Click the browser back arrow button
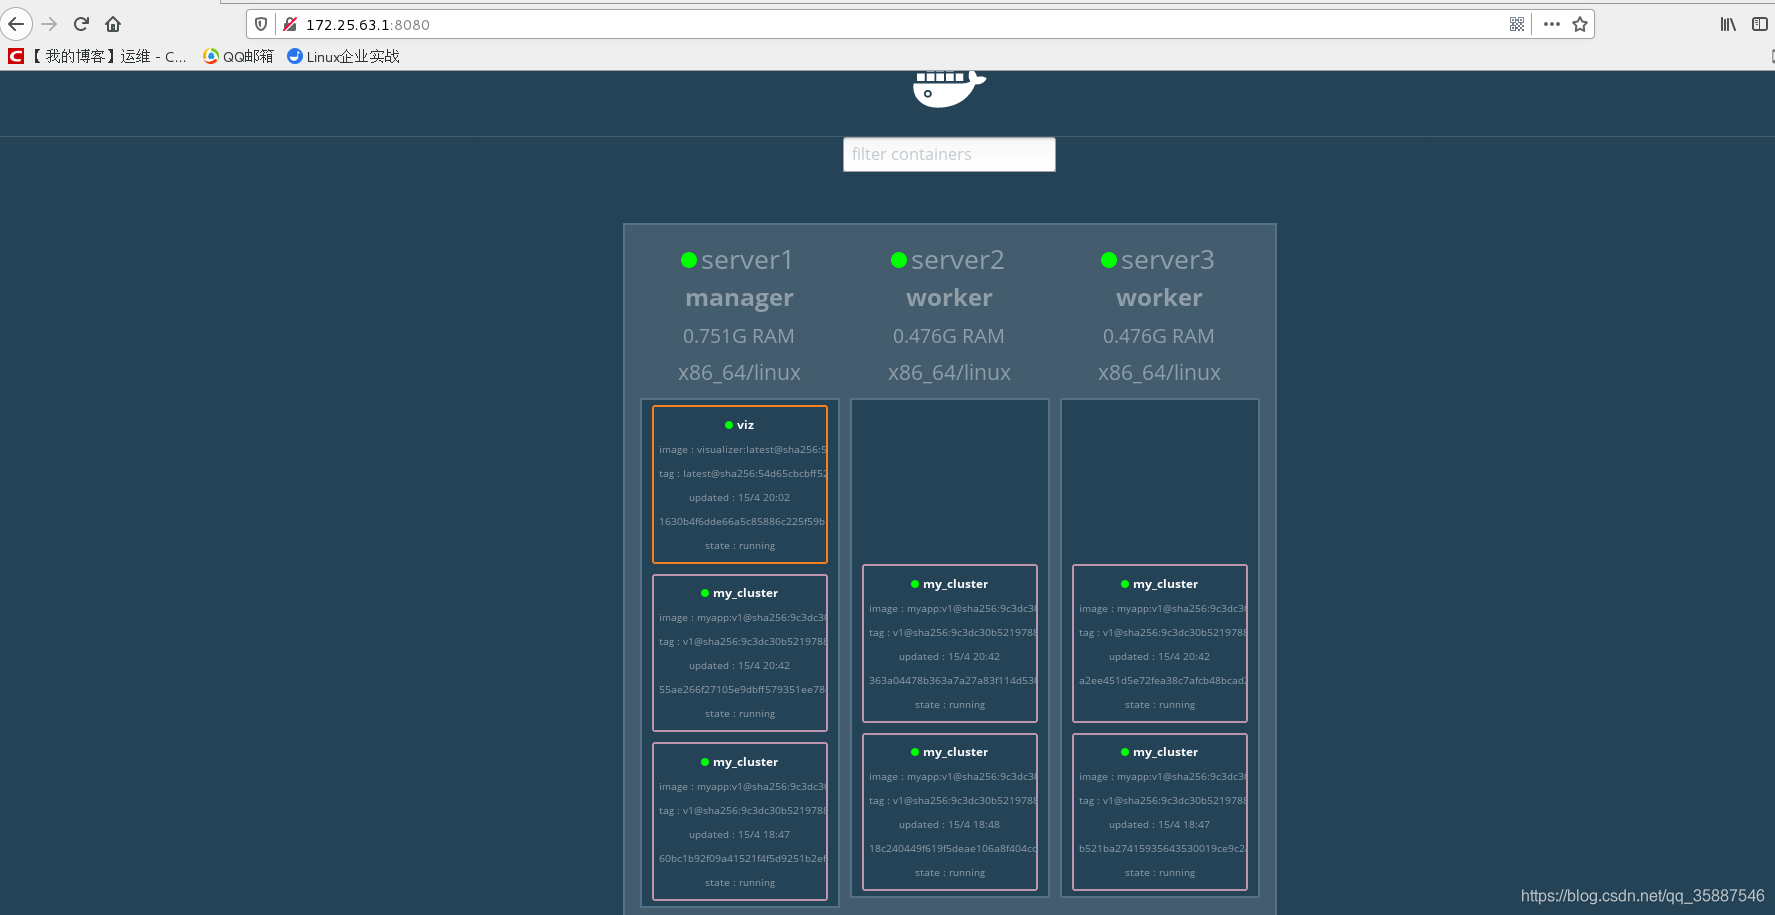Image resolution: width=1775 pixels, height=915 pixels. point(16,24)
